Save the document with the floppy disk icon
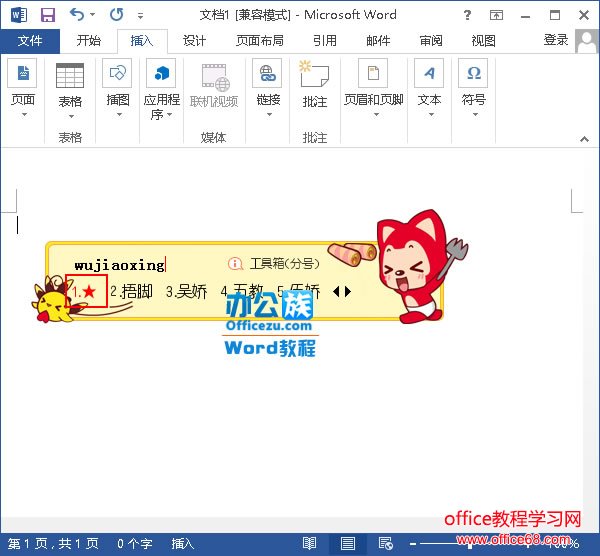Image resolution: width=600 pixels, height=556 pixels. [x=48, y=15]
